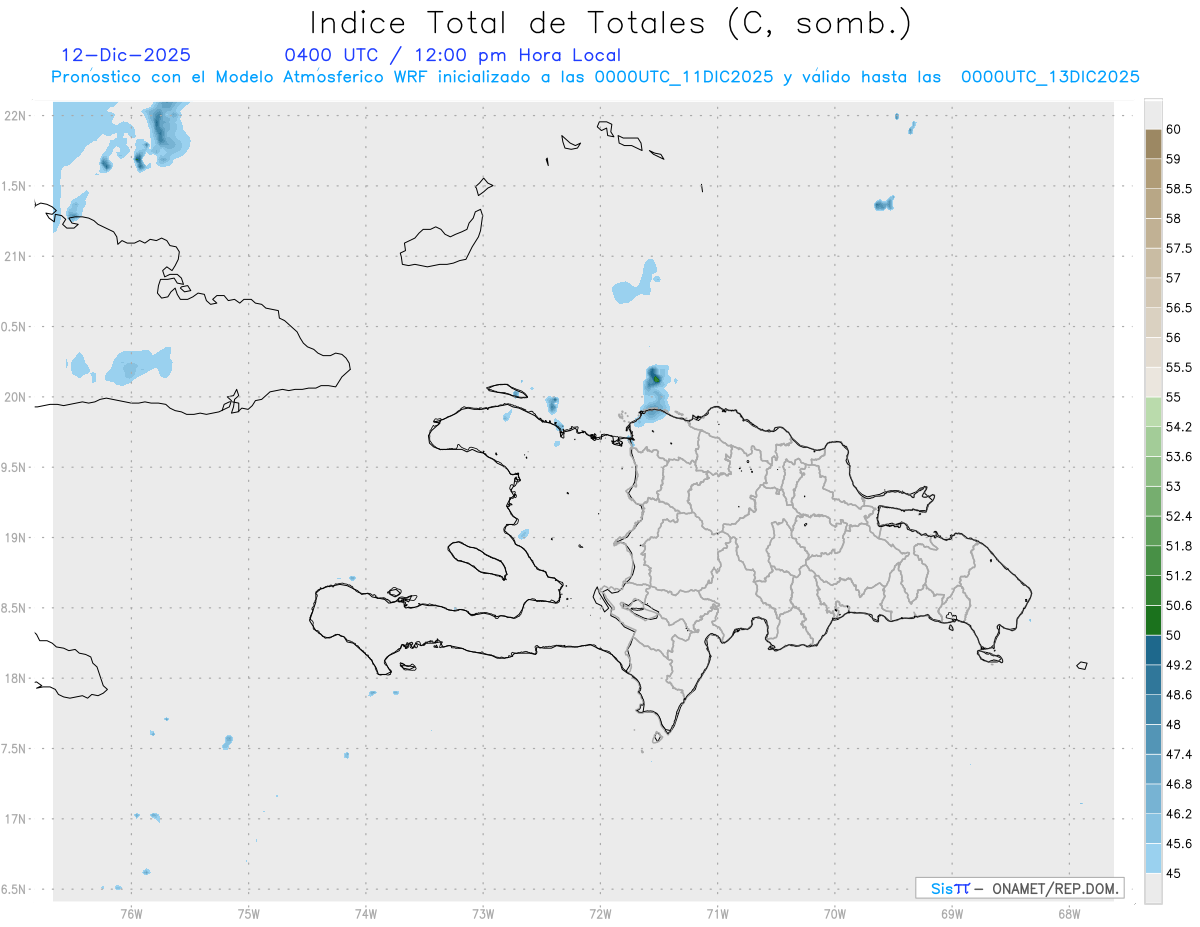Screen dimensions: 1200x927
Task: Click the colorbar label '58.5'
Action: tap(1179, 188)
